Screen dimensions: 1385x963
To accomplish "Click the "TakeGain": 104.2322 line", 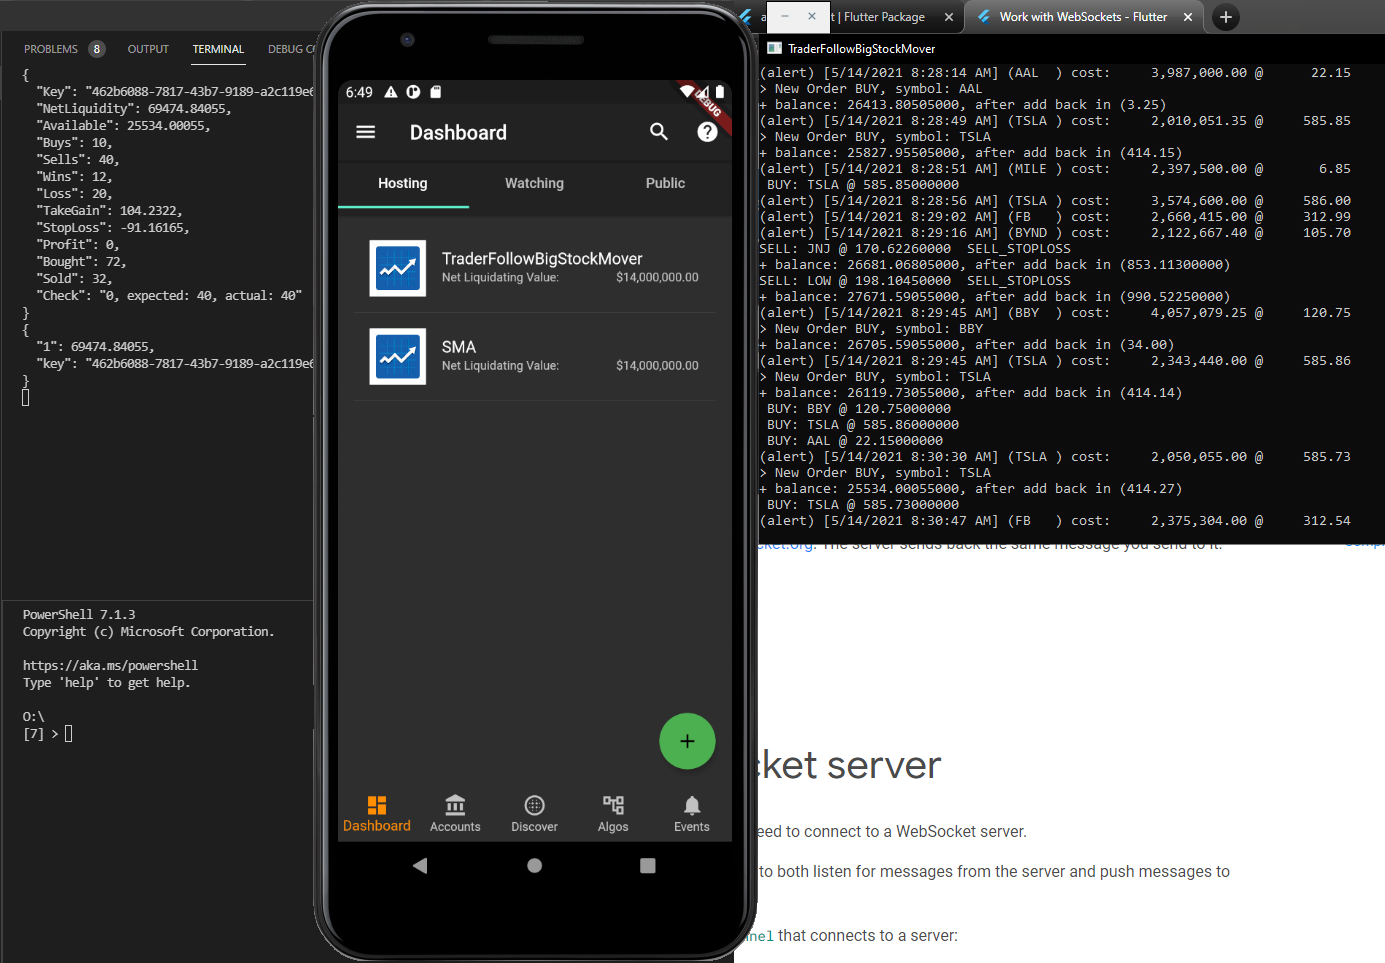I will [110, 210].
